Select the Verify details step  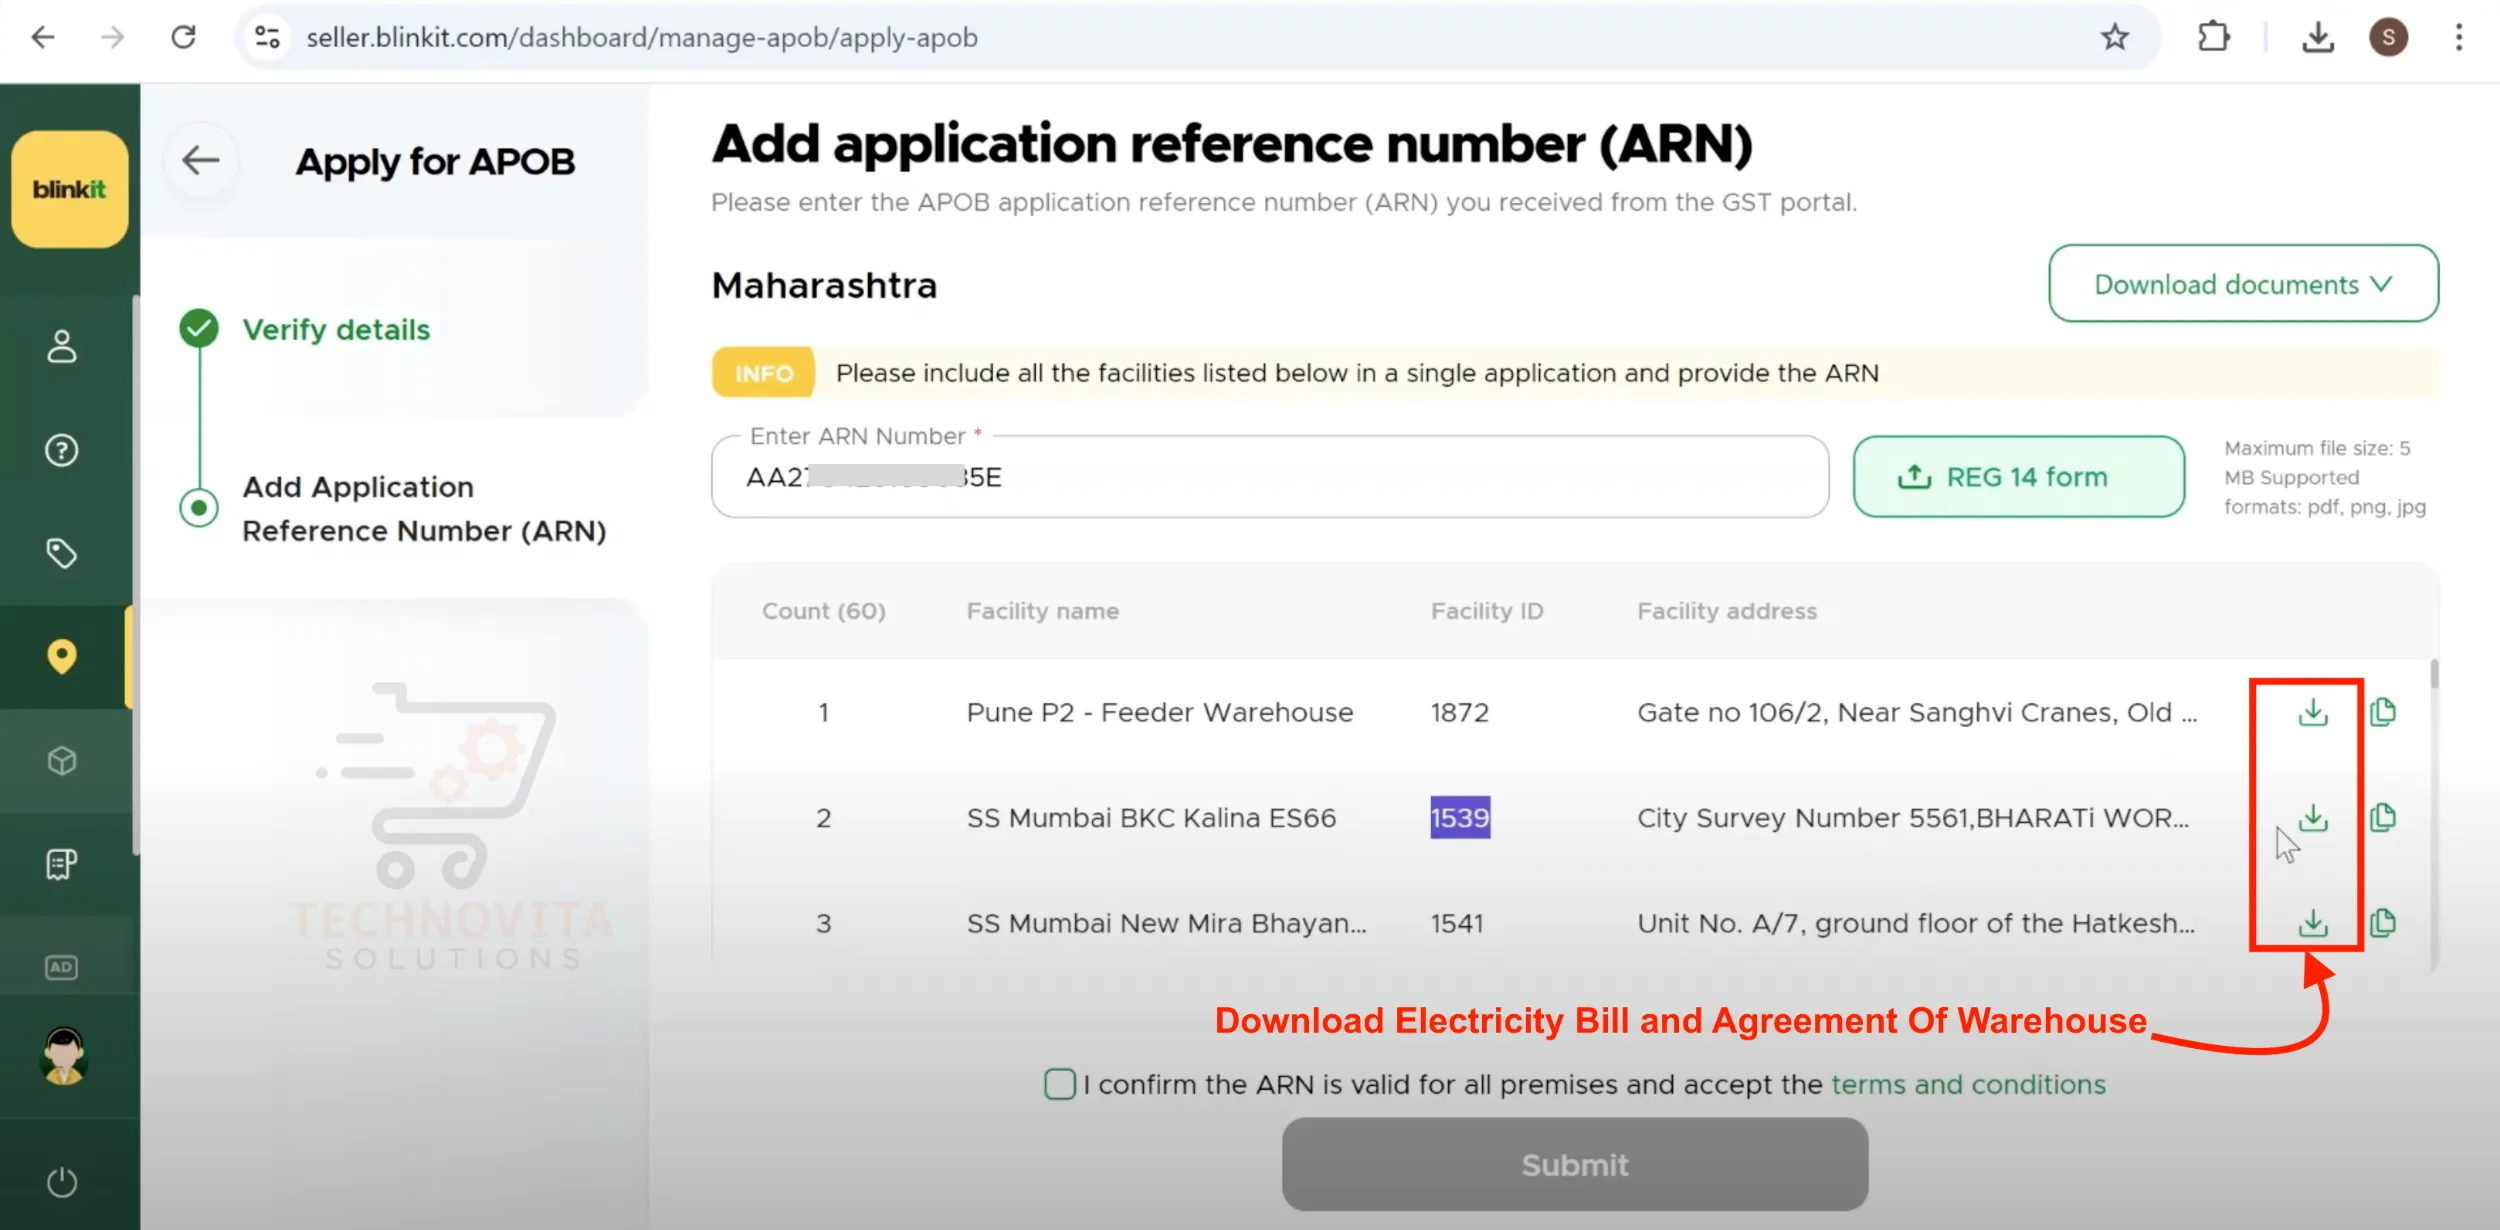pos(336,329)
